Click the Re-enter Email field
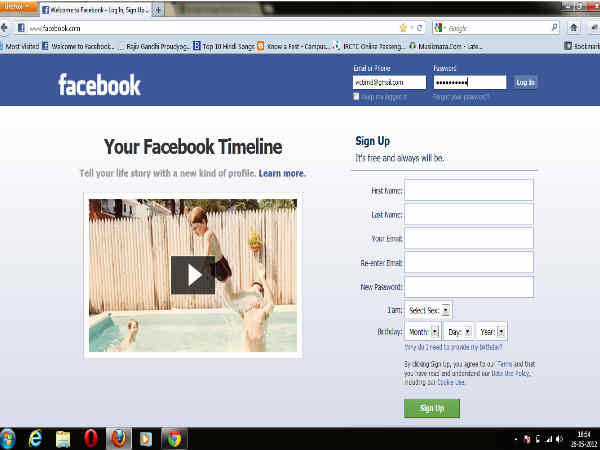This screenshot has height=450, width=600. [469, 262]
